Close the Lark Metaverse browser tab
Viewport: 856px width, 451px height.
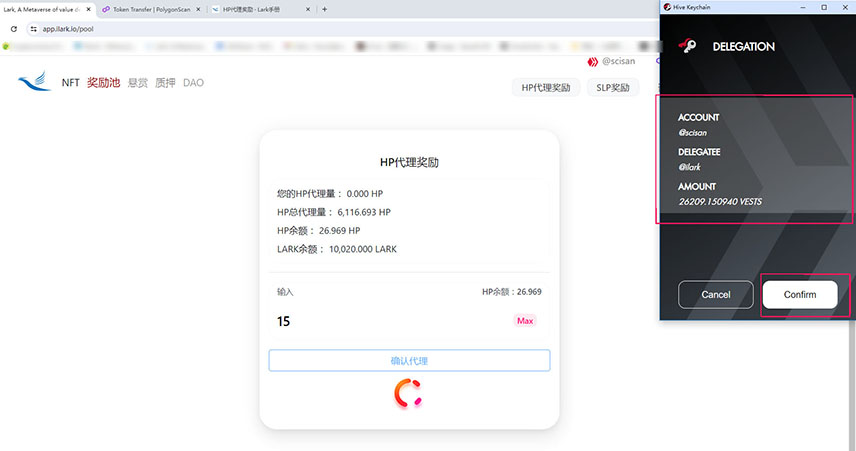point(88,9)
